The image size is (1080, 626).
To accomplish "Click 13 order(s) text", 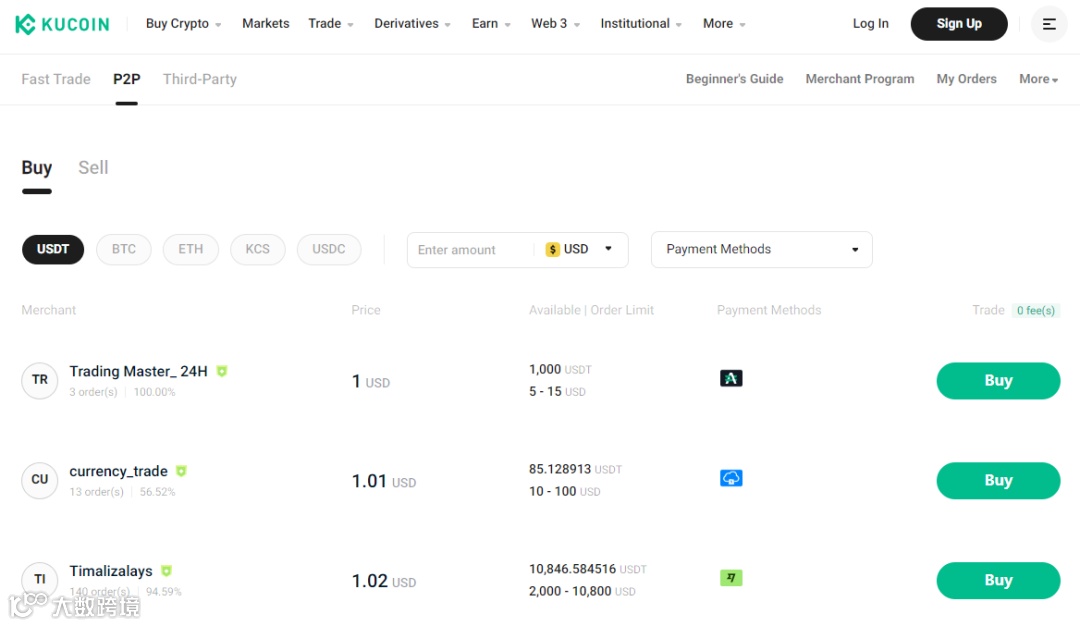I will tap(96, 492).
